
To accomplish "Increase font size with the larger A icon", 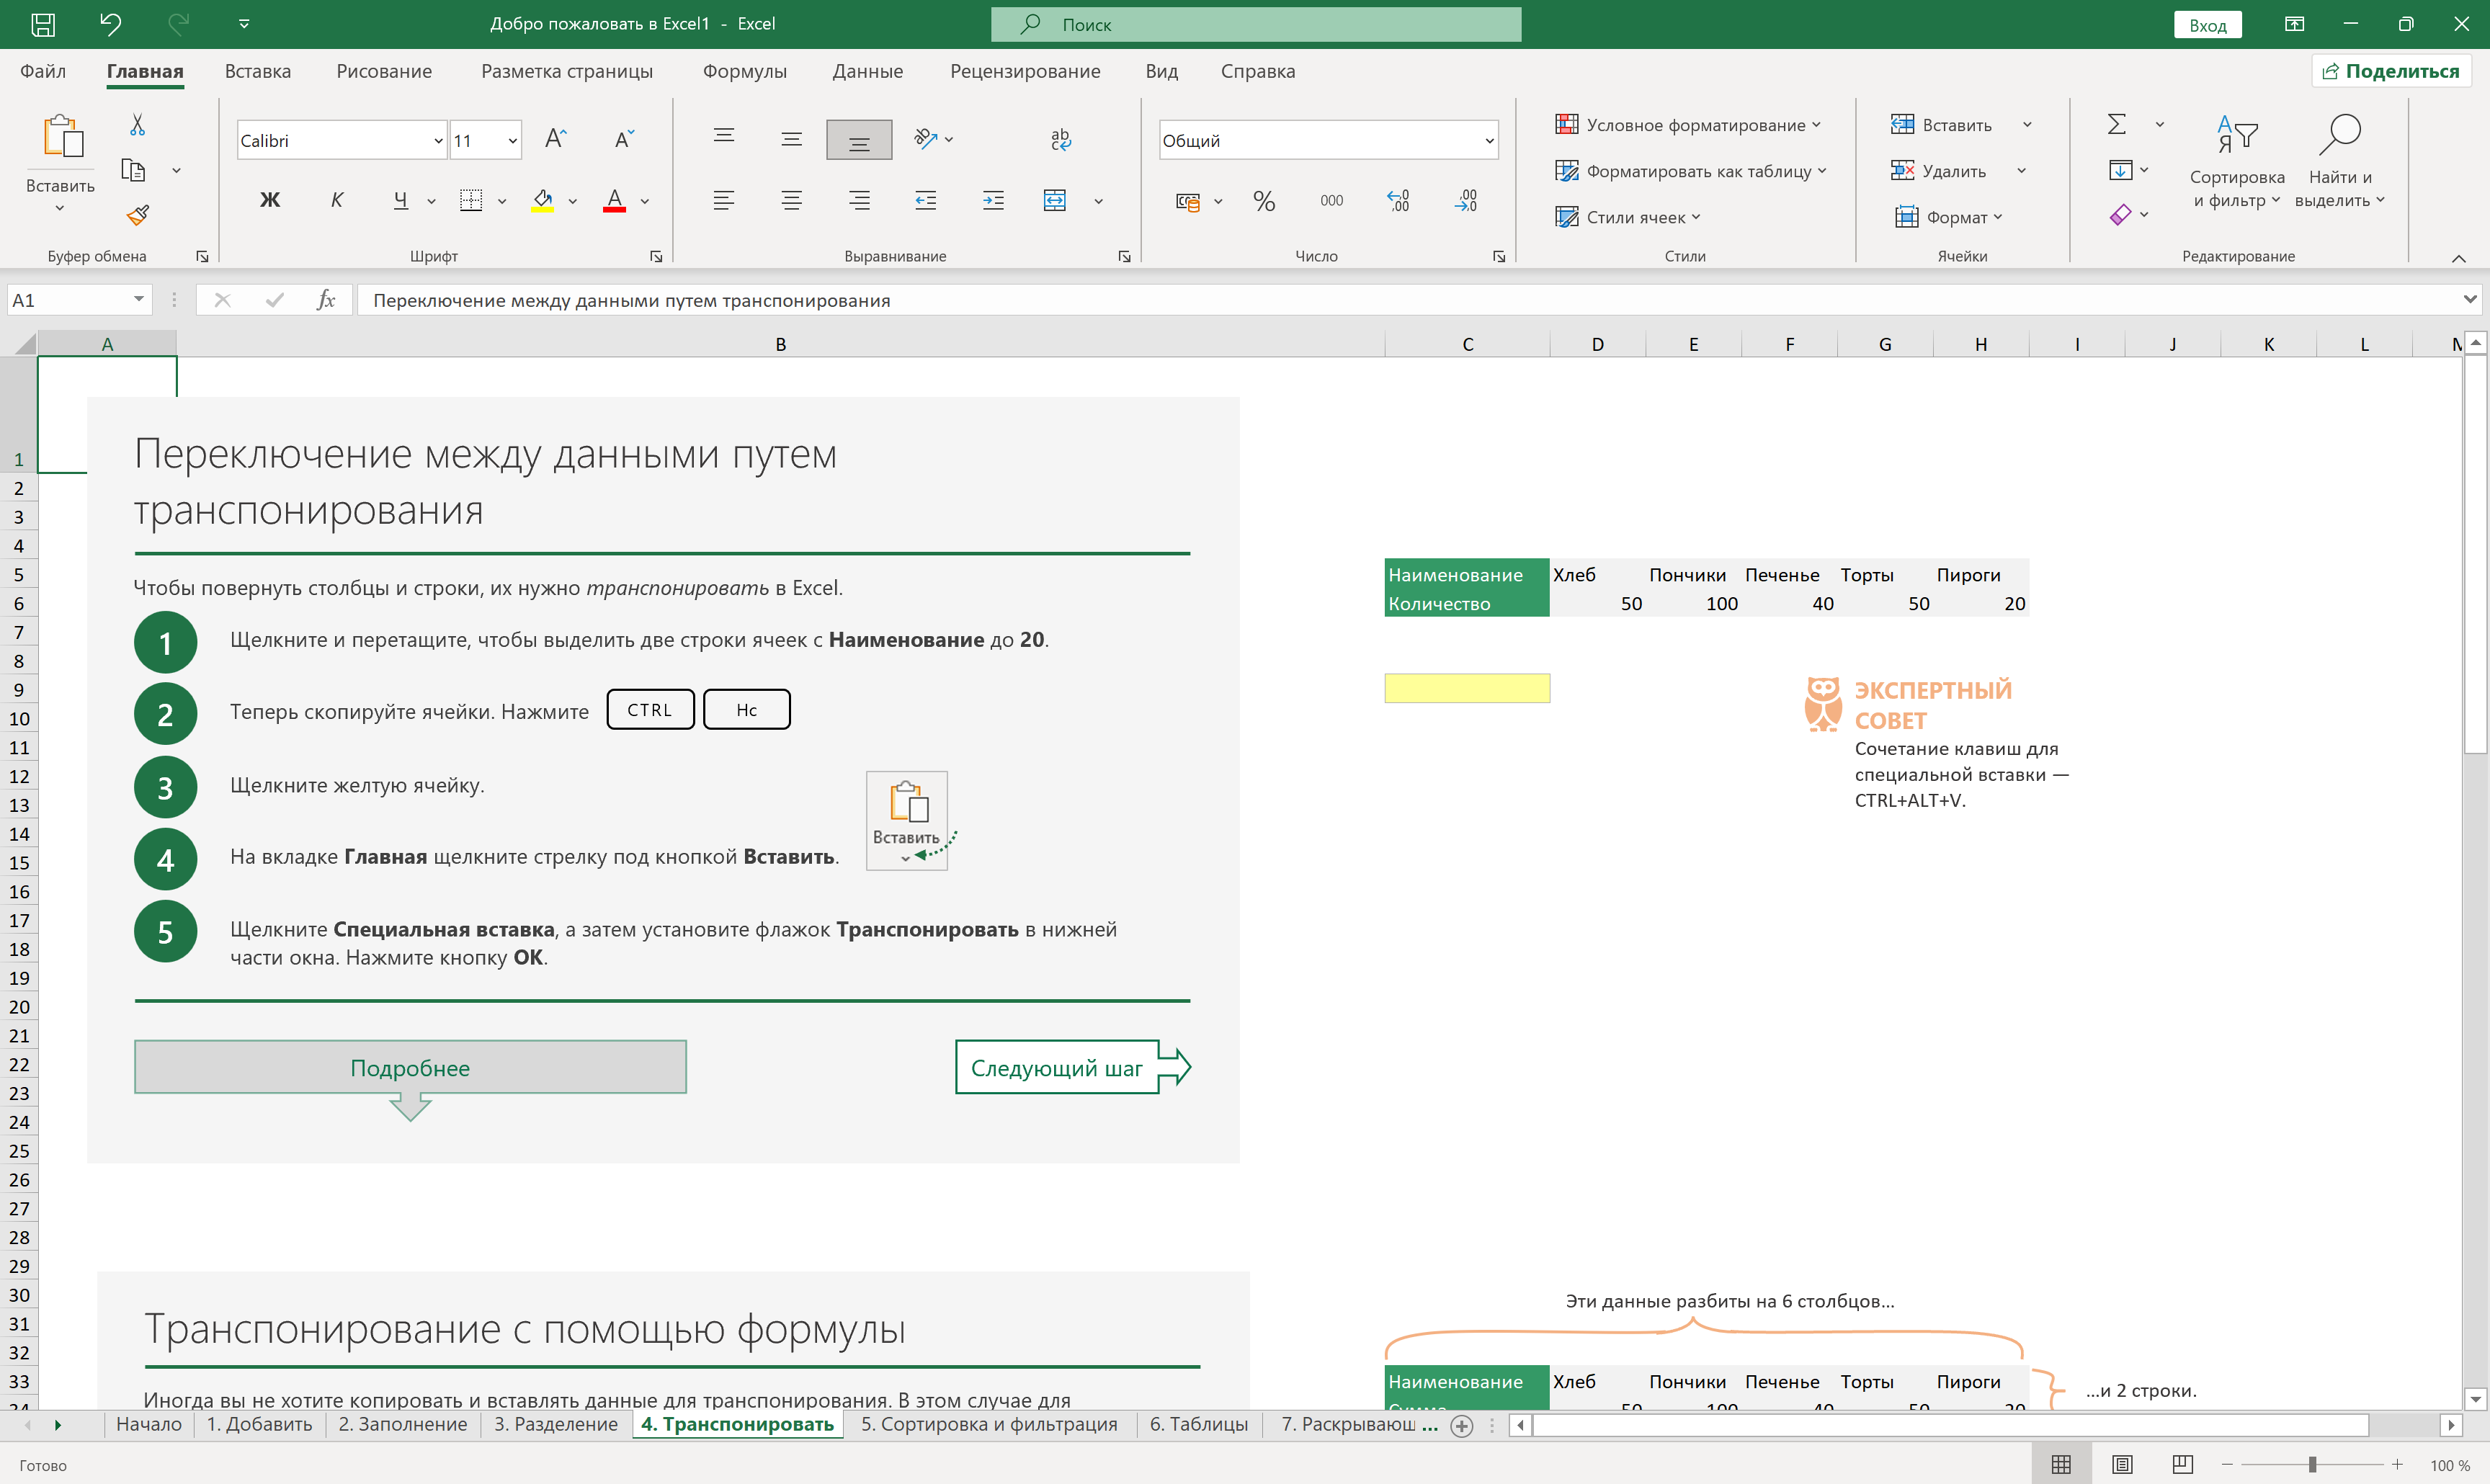I will pos(556,139).
